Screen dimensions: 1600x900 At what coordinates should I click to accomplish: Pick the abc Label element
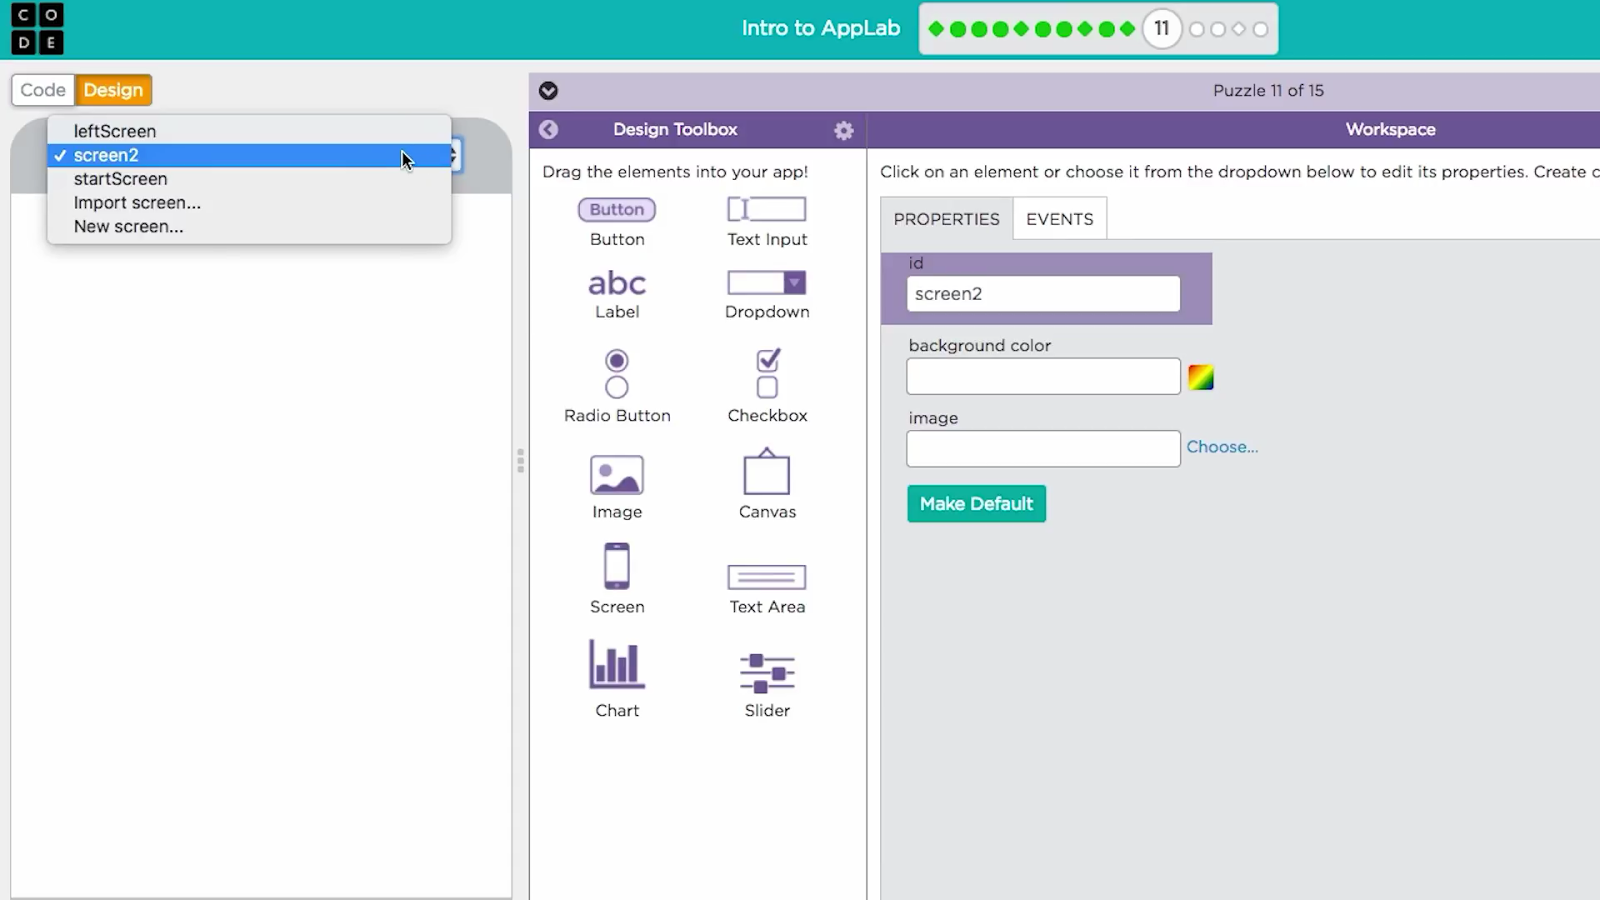(x=617, y=284)
